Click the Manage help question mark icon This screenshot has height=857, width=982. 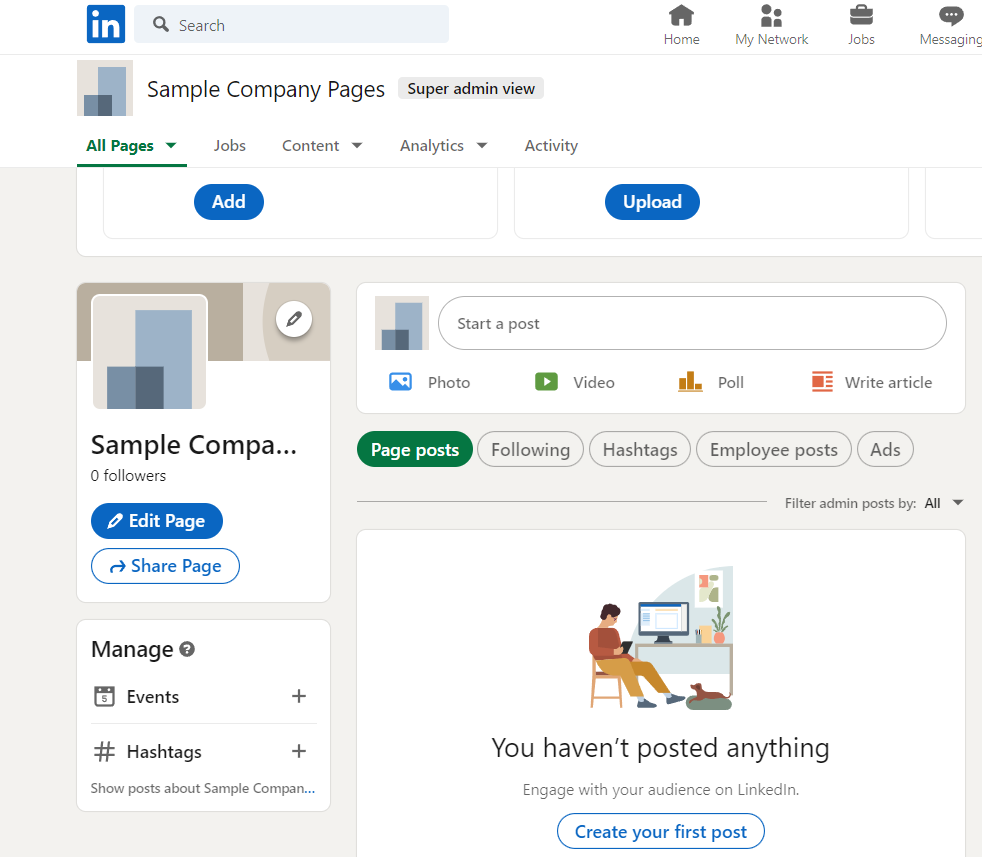coord(187,649)
